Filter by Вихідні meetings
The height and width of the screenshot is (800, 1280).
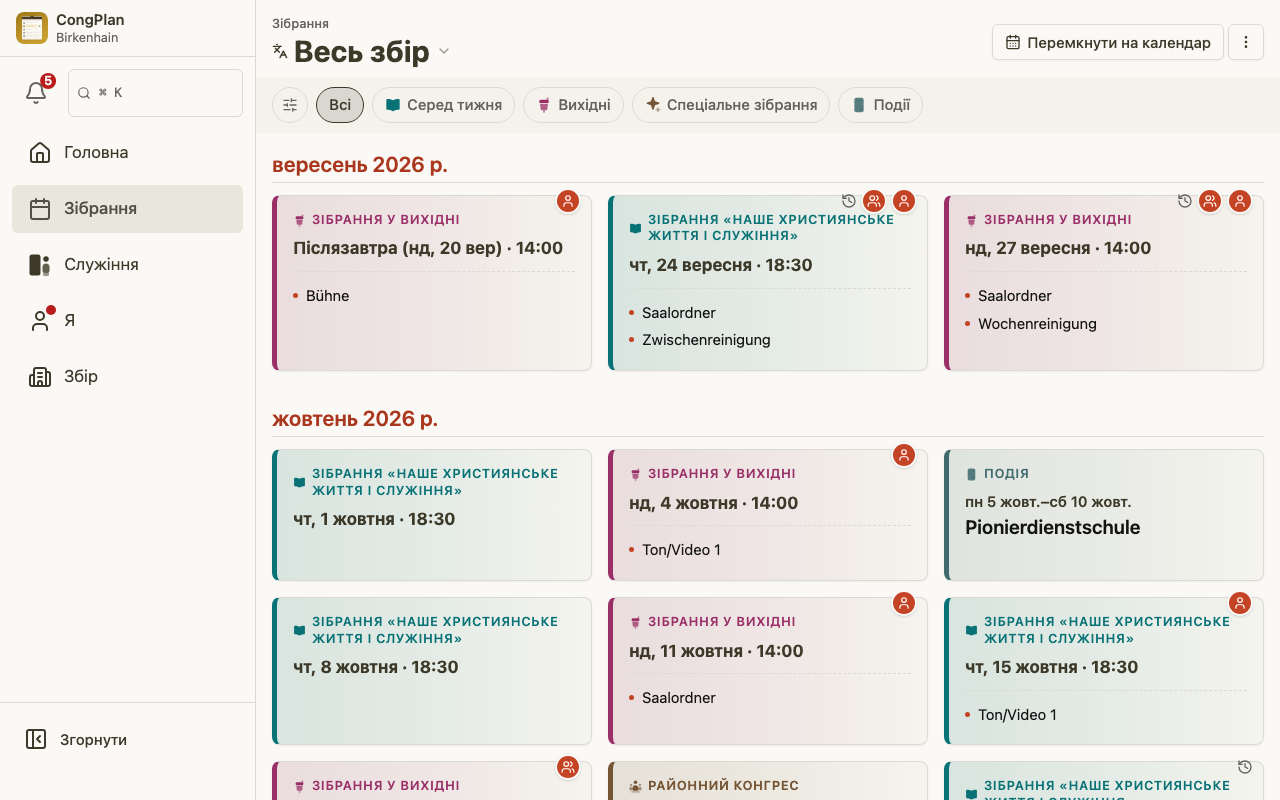pyautogui.click(x=573, y=105)
